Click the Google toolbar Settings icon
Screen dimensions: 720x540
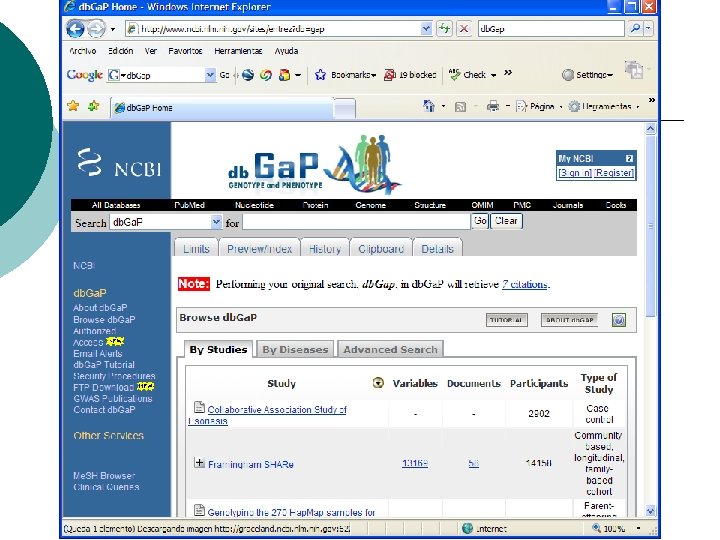(x=568, y=74)
